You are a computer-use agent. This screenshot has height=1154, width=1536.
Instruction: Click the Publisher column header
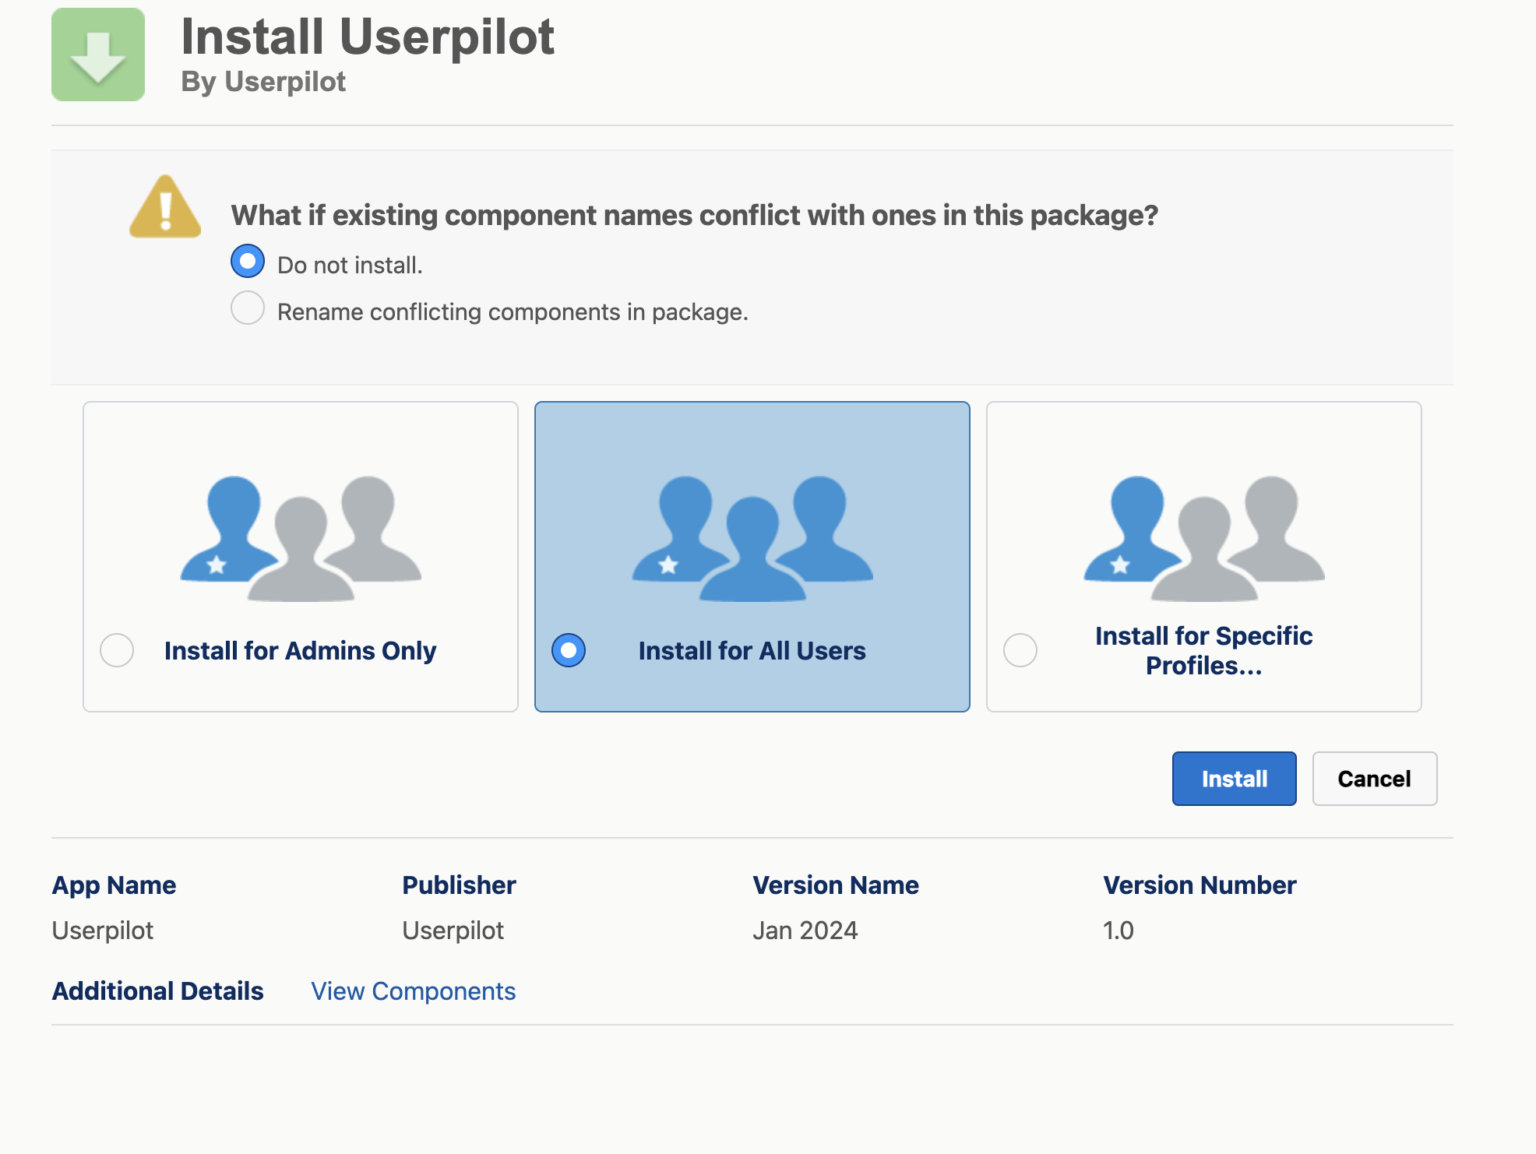pos(459,885)
